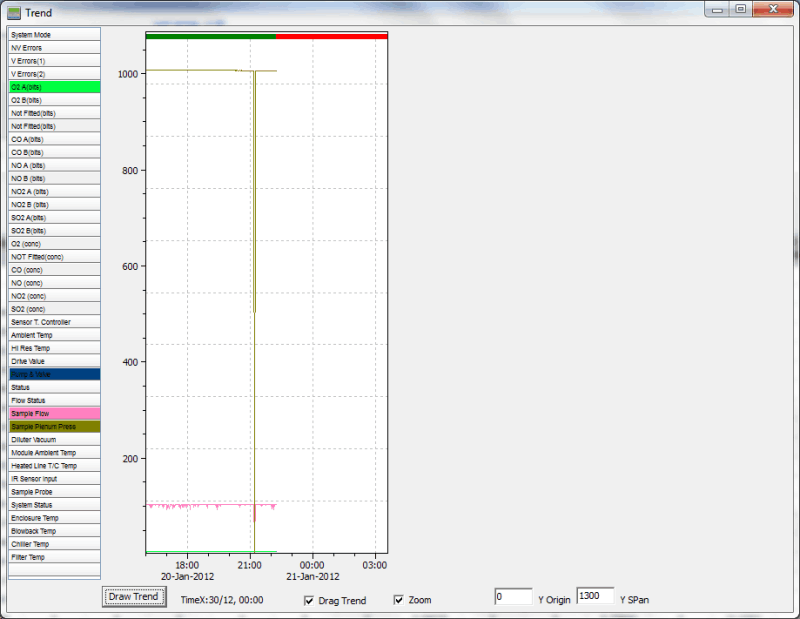Select the NO2 (conc) parameter
800x619 pixels.
pyautogui.click(x=54, y=296)
